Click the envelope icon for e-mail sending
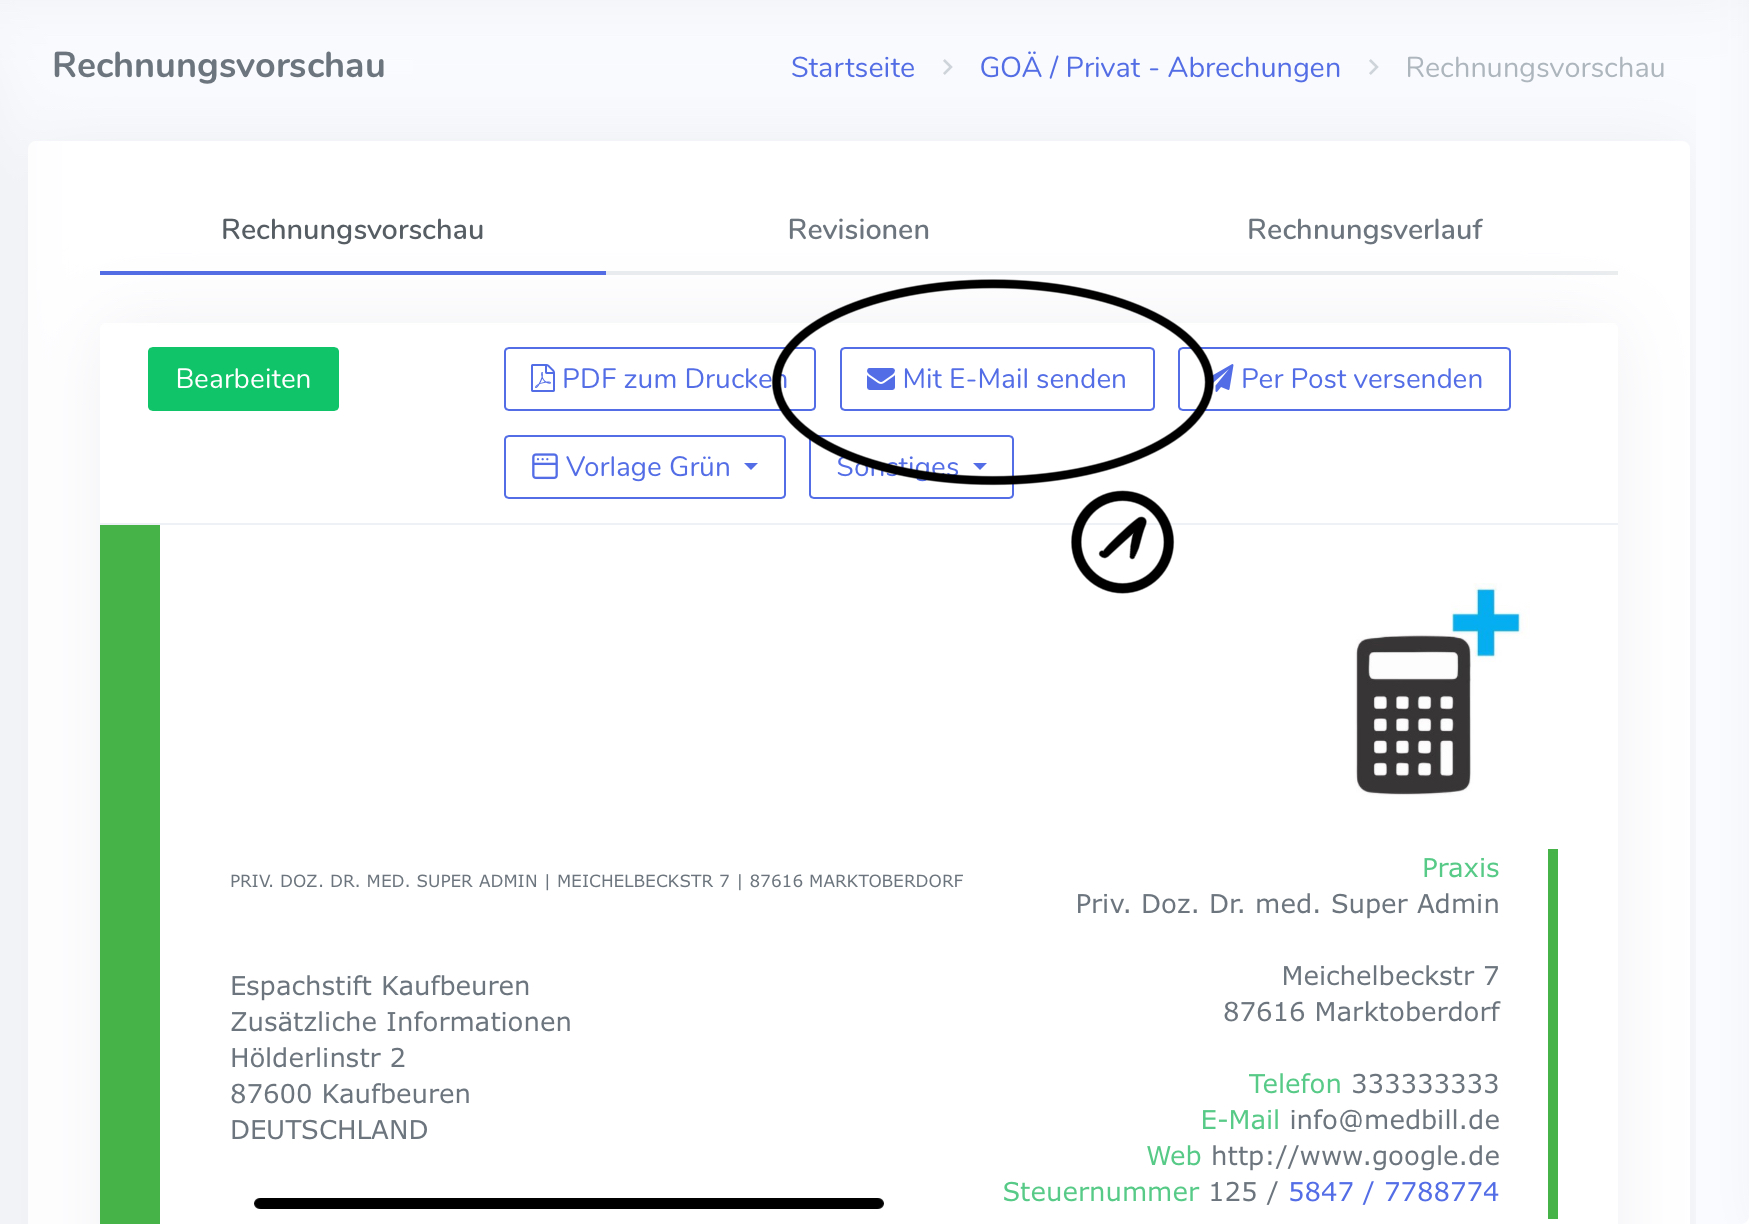 click(880, 379)
